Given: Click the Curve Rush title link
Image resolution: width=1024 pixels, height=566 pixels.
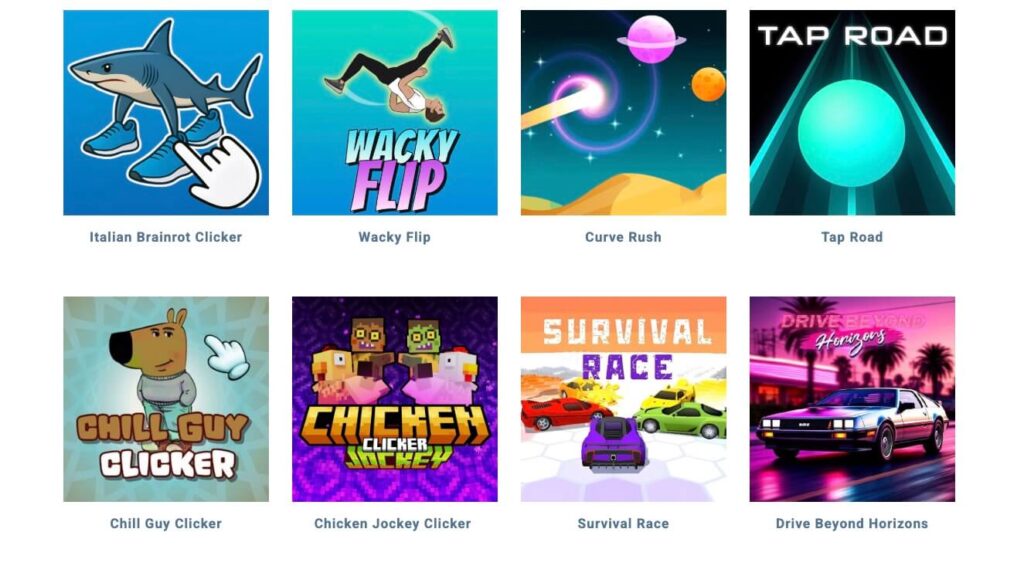Looking at the screenshot, I should pos(623,237).
